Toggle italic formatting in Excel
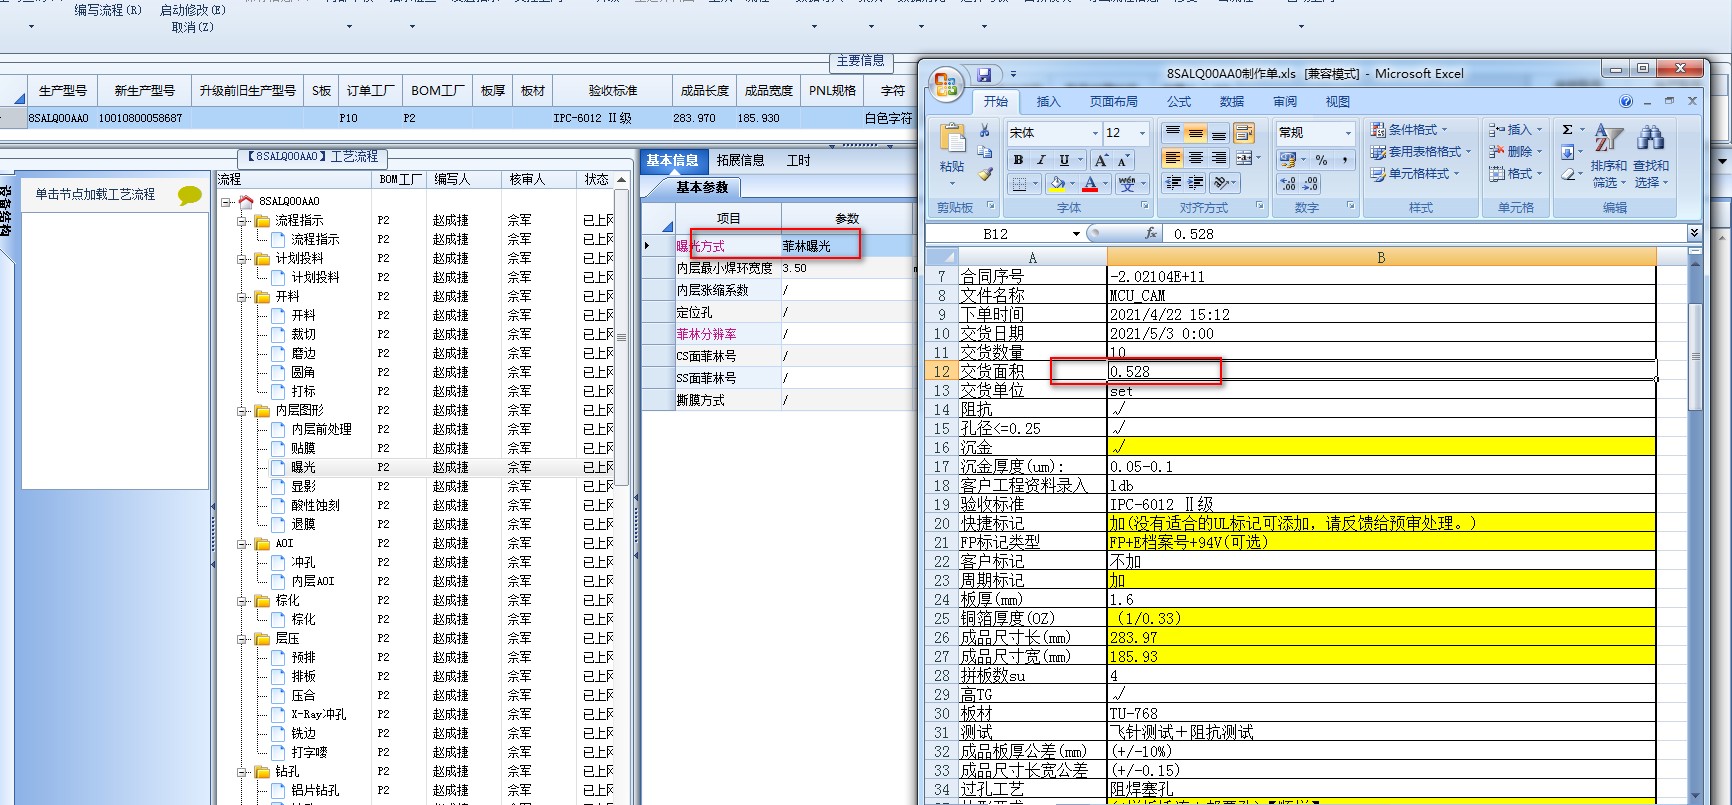The height and width of the screenshot is (805, 1732). 1041,159
